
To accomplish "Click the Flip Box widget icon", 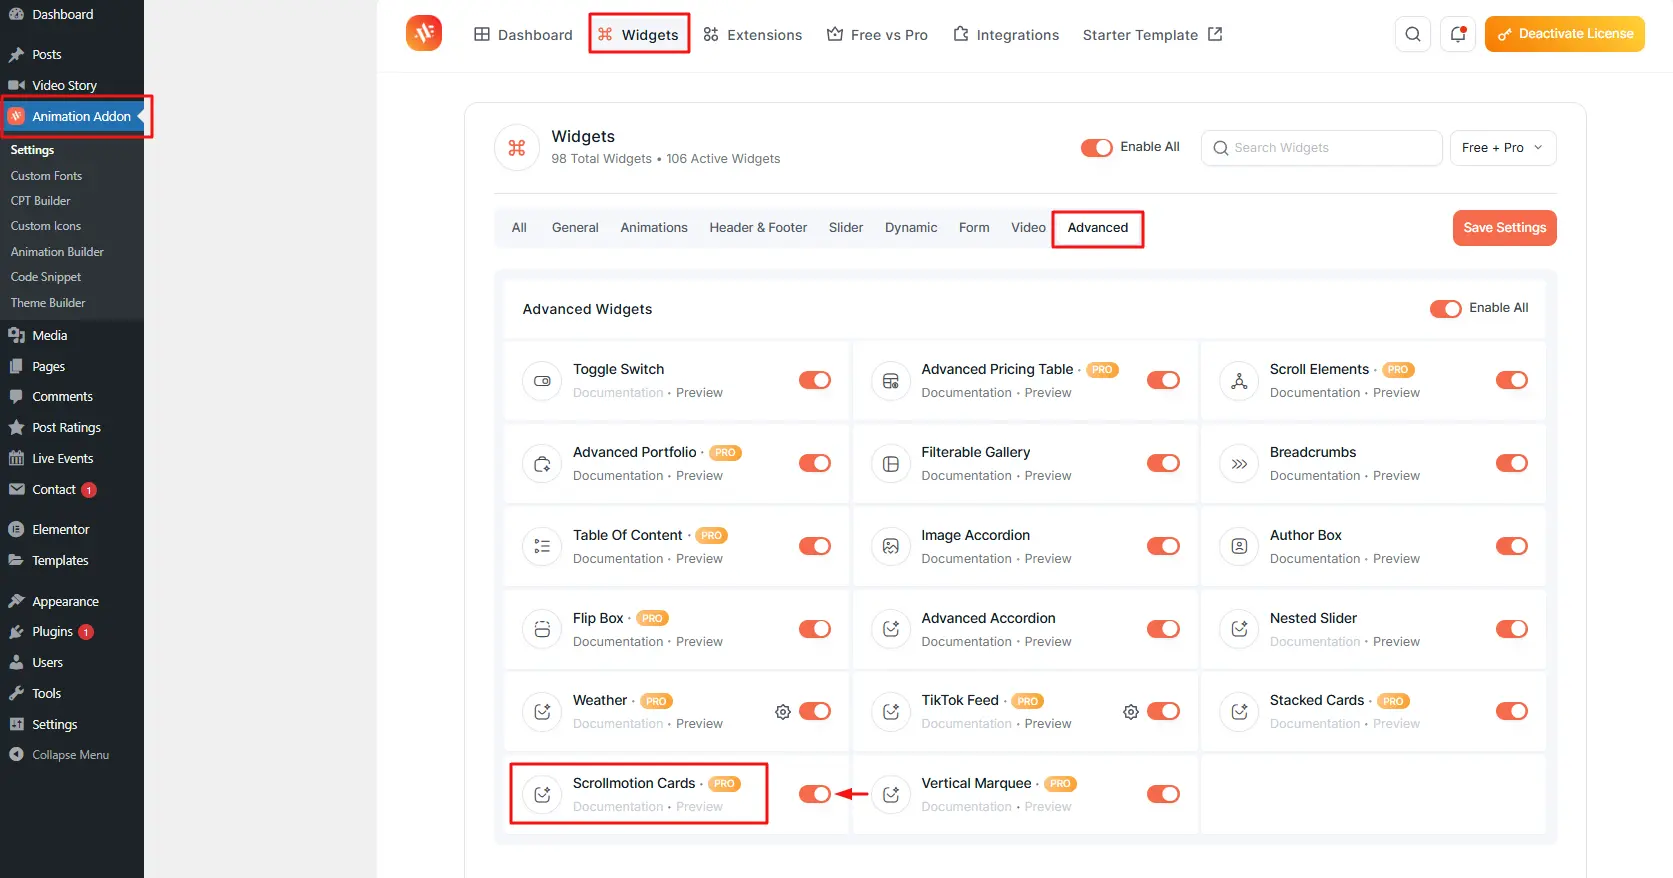I will 542,630.
